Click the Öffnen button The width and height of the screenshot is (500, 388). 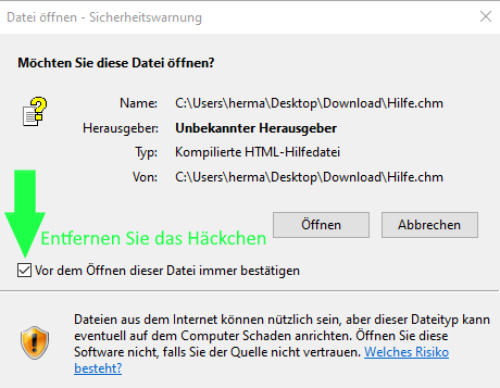321,225
